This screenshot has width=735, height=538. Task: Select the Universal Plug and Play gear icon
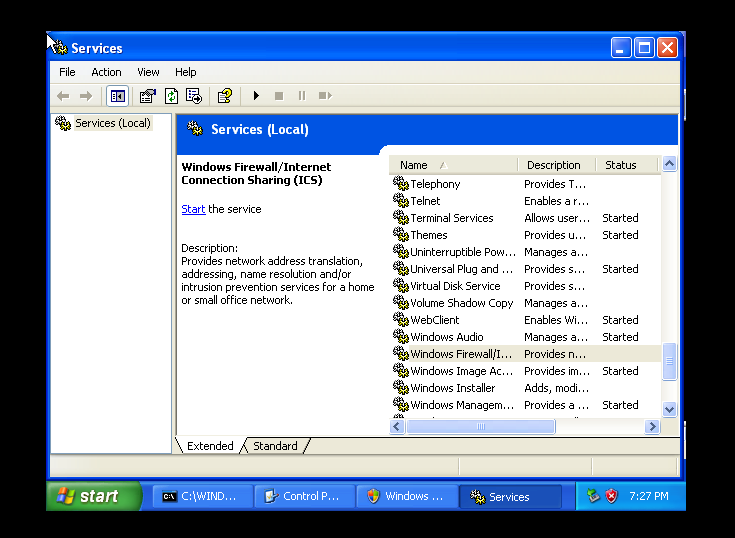[x=401, y=269]
